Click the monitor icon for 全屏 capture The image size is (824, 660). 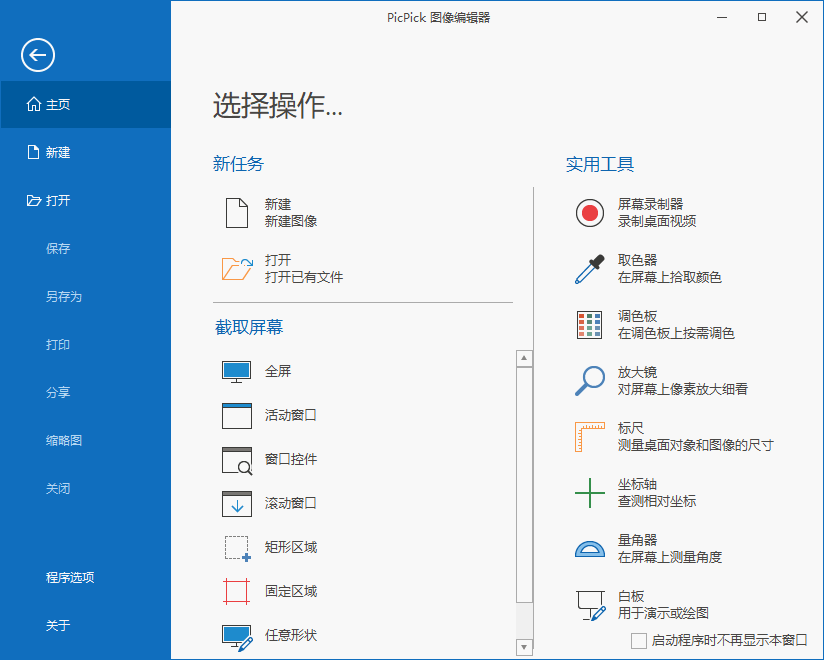point(236,372)
